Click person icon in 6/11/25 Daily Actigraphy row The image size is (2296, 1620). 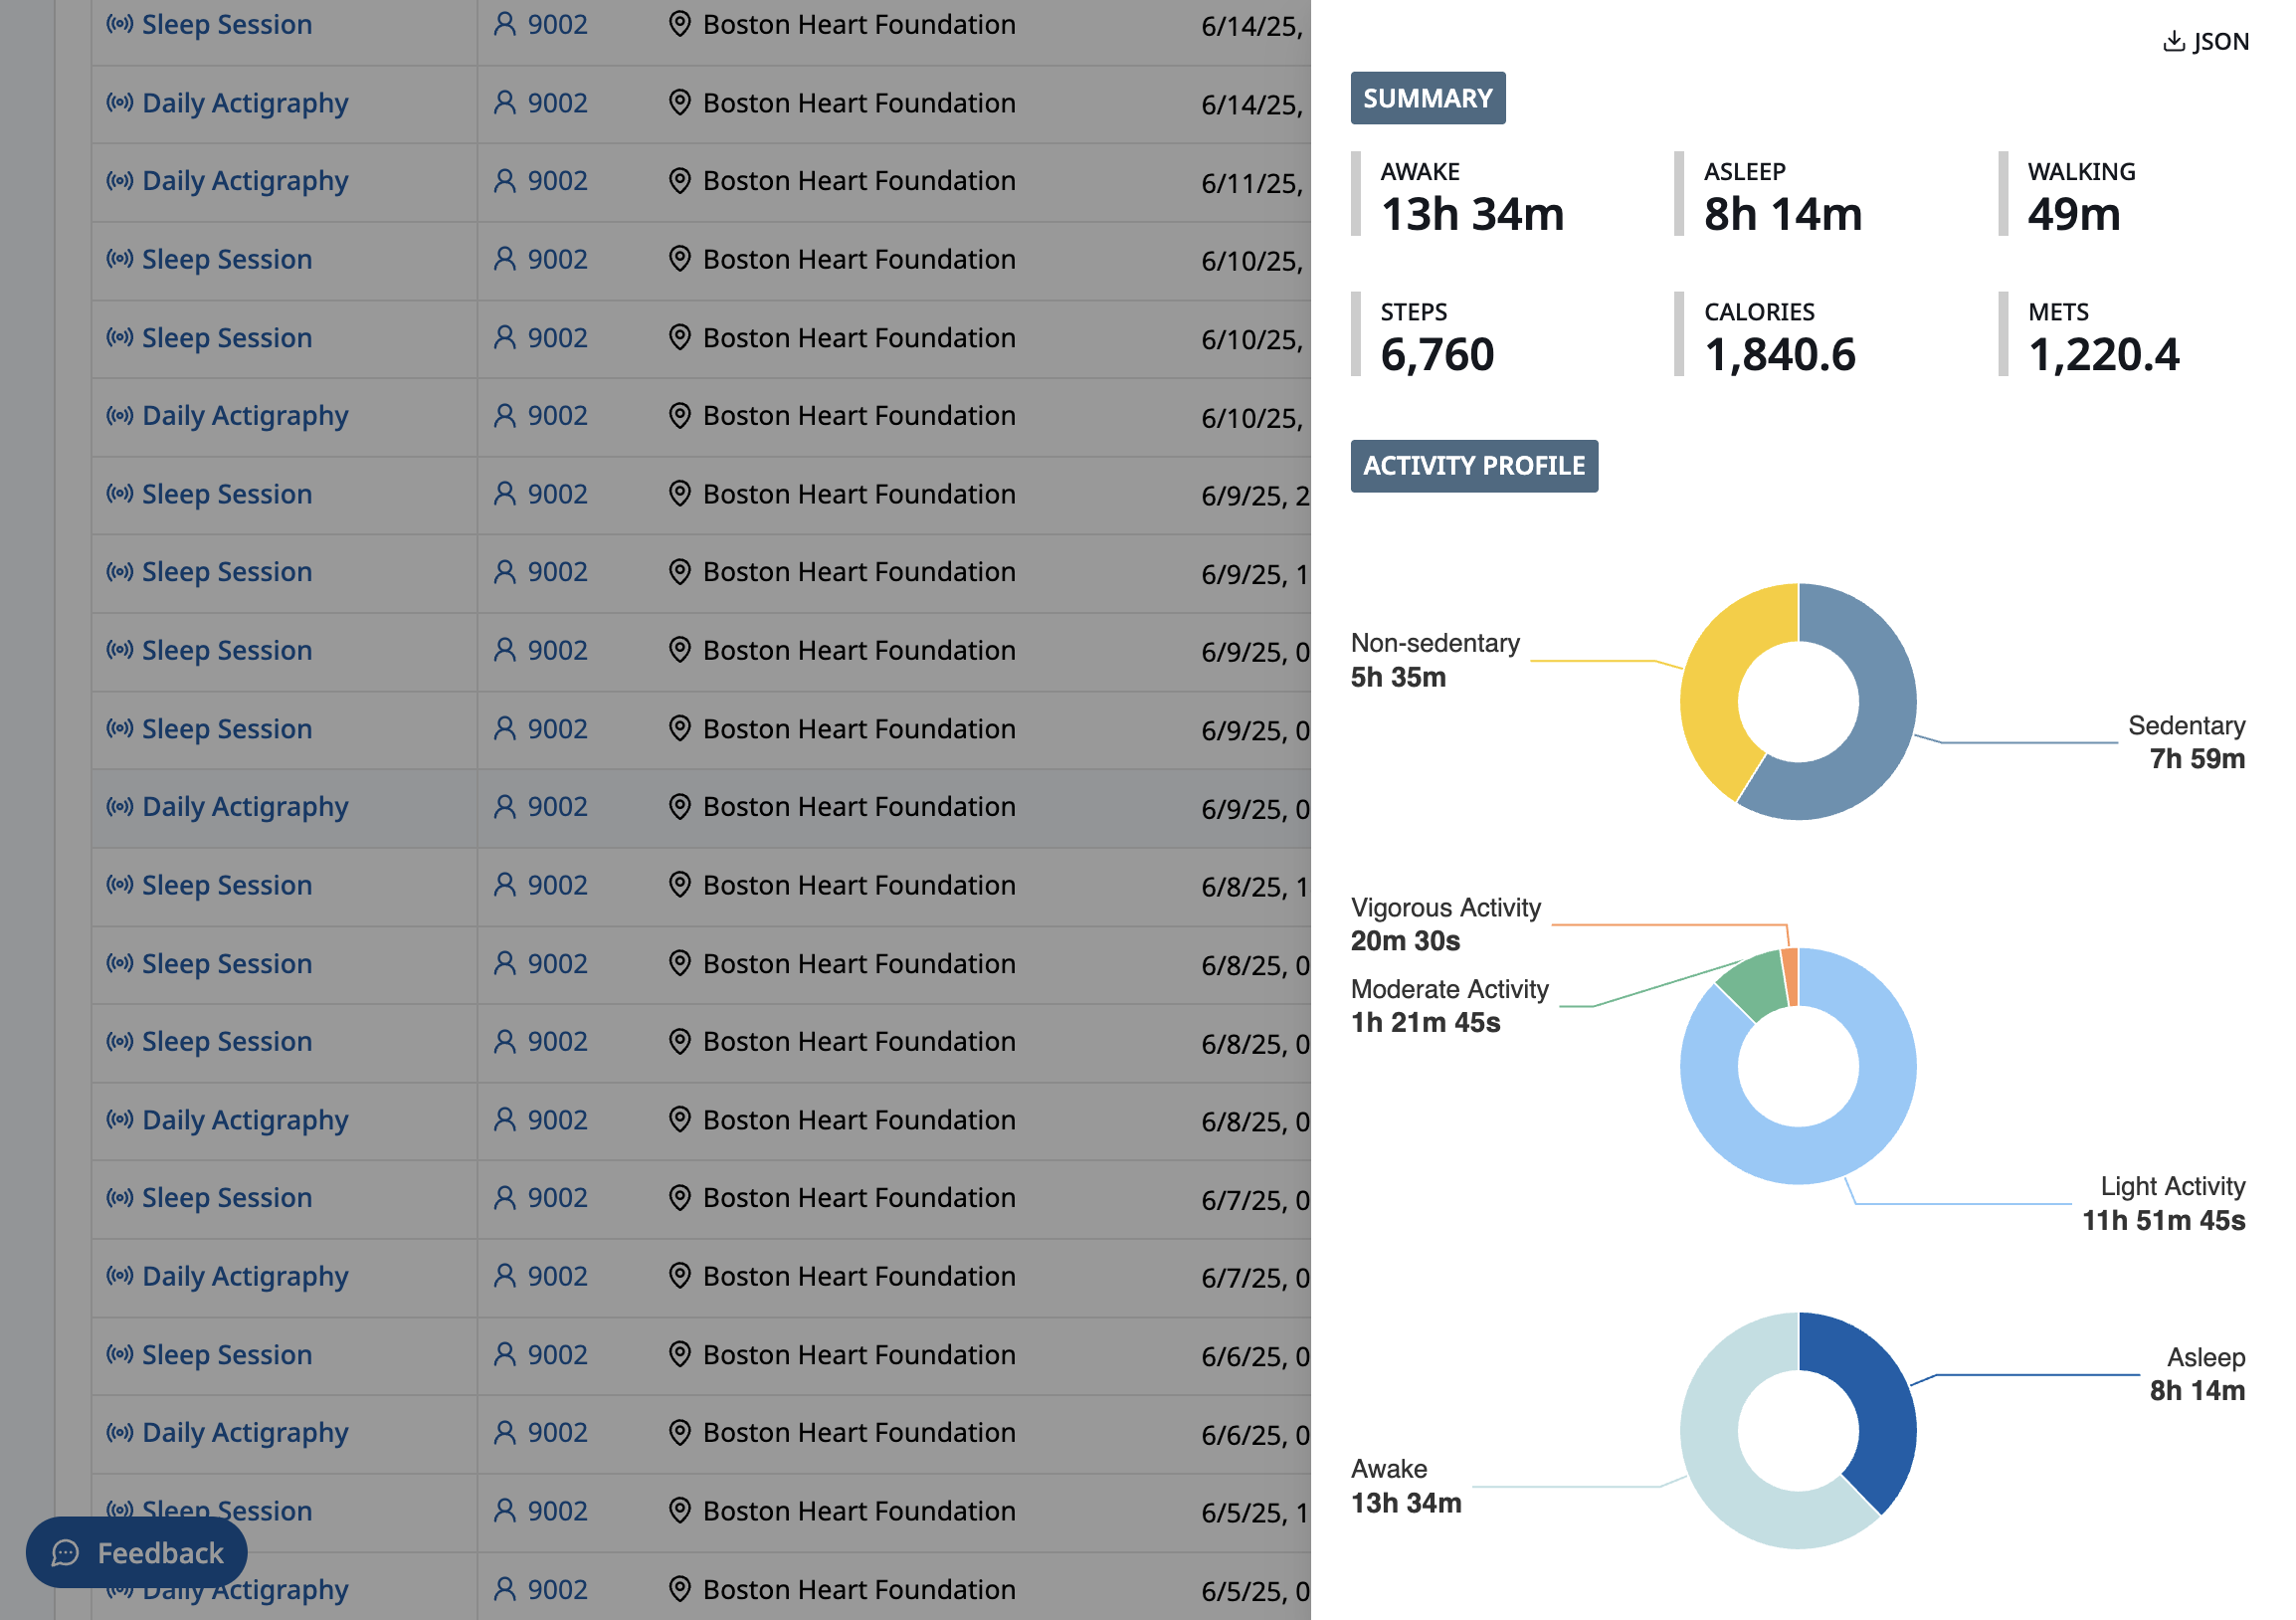click(505, 181)
